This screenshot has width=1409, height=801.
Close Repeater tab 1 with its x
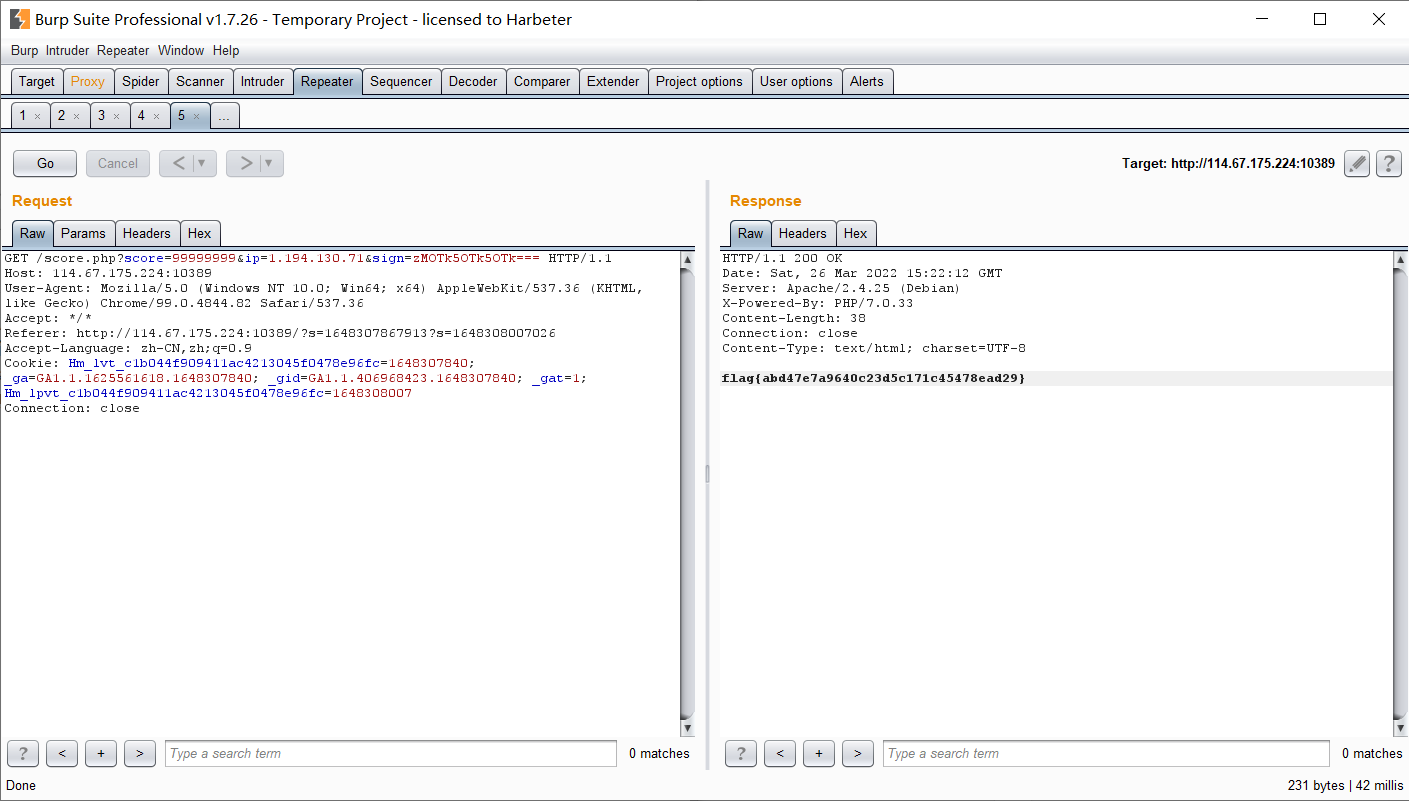37,117
